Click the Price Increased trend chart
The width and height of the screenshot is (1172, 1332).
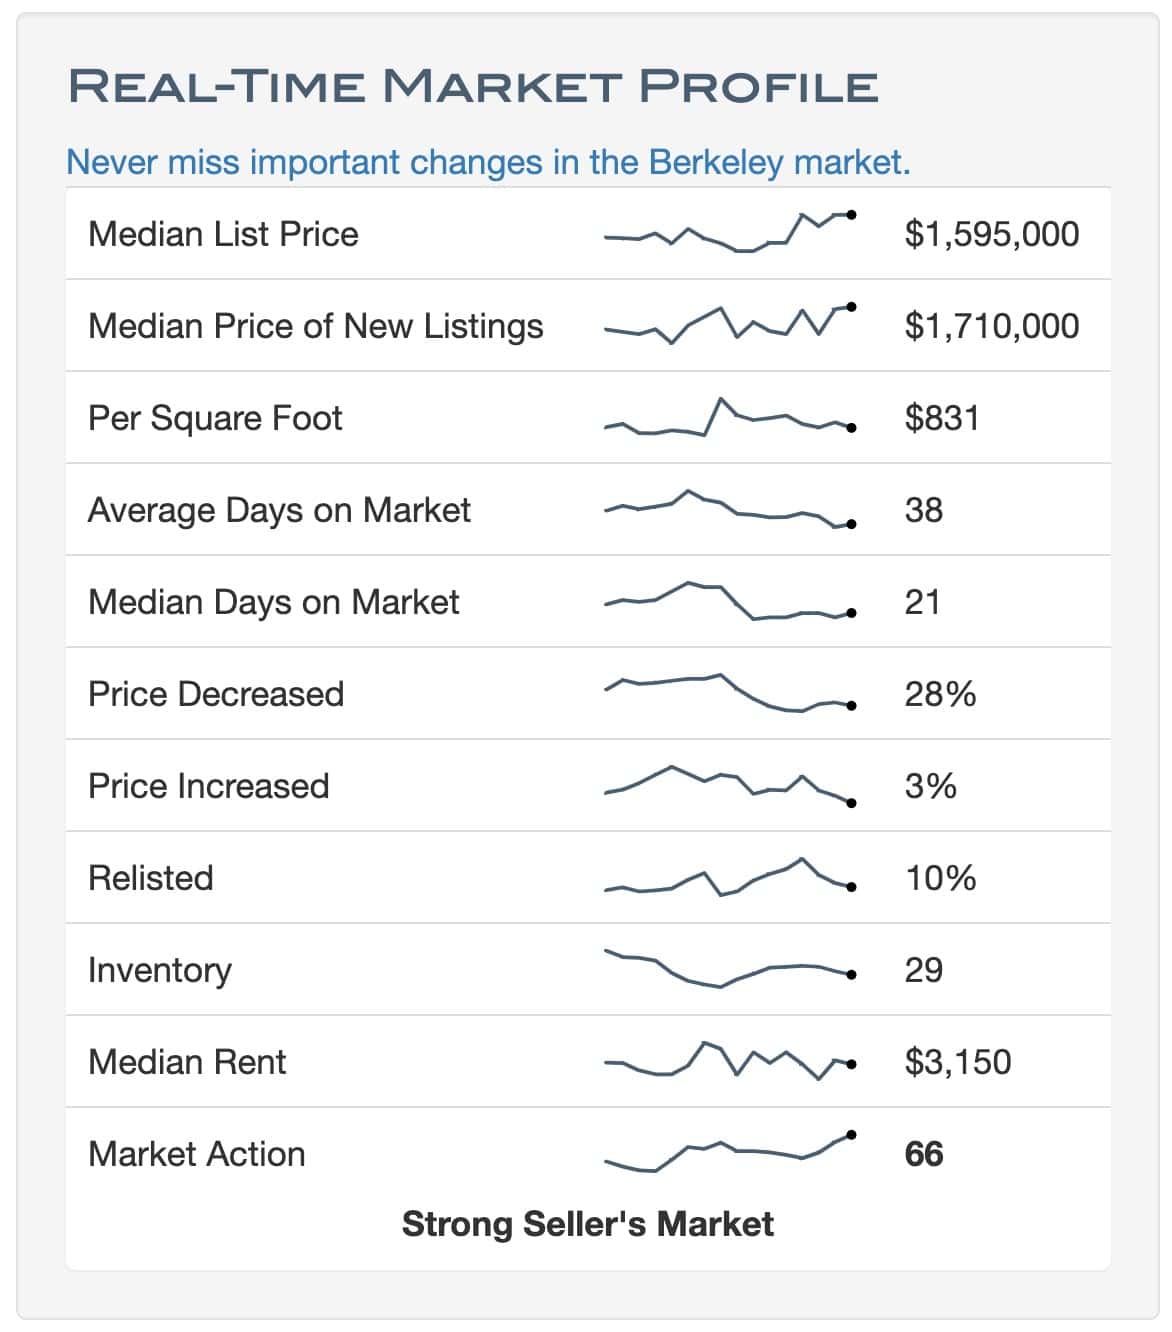730,785
